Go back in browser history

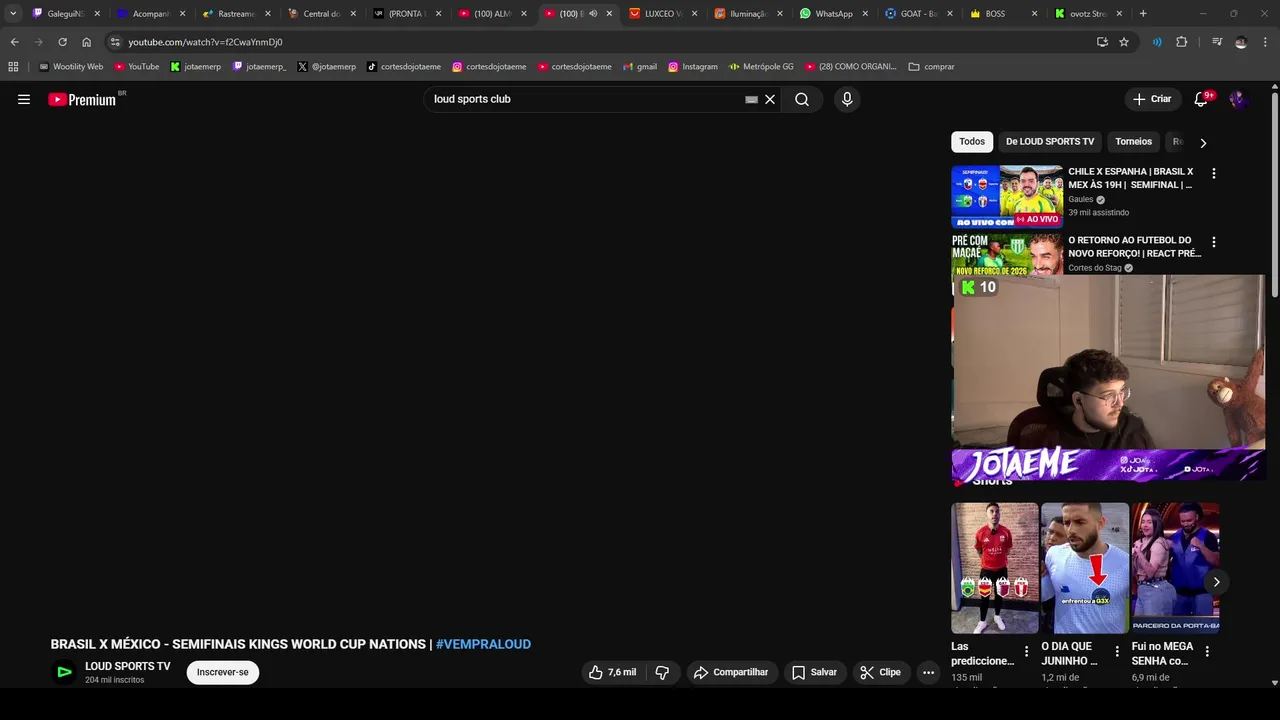pos(14,42)
